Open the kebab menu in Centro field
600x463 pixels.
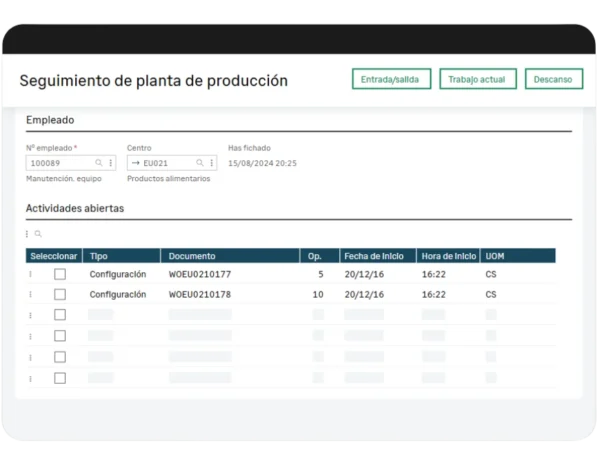pyautogui.click(x=212, y=163)
